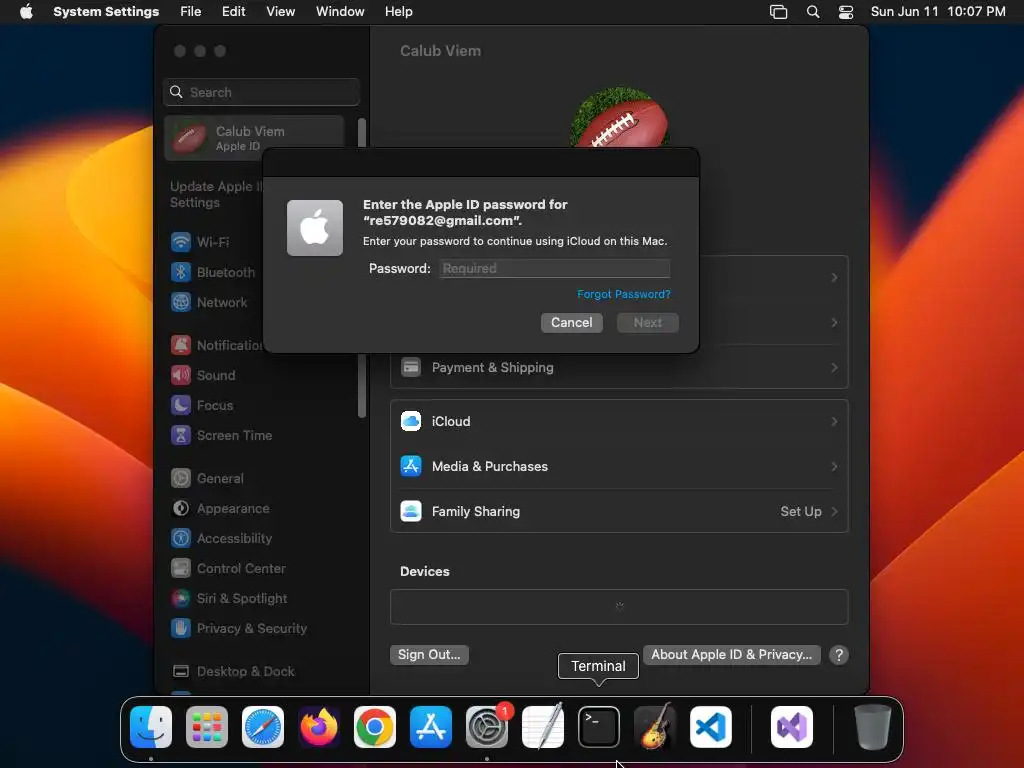Launch Terminal from the Dock
The width and height of the screenshot is (1024, 768).
[599, 727]
